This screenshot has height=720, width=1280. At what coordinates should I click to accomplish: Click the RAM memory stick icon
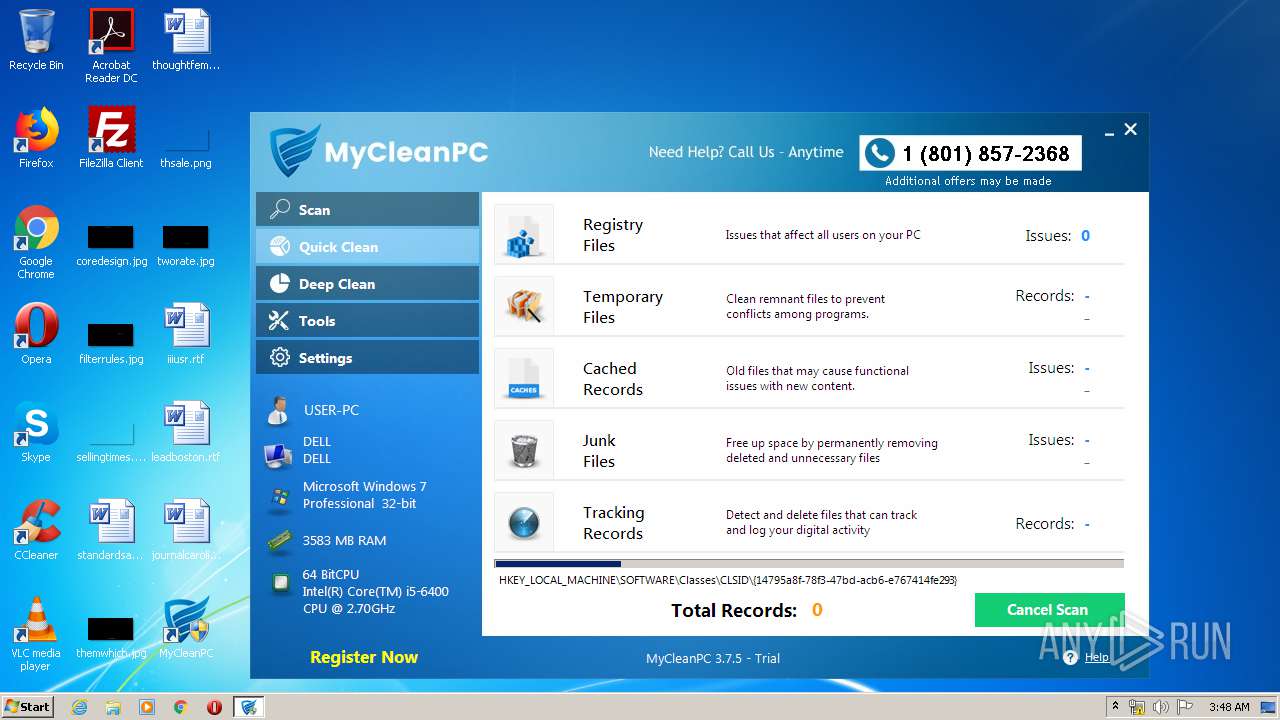tap(279, 541)
